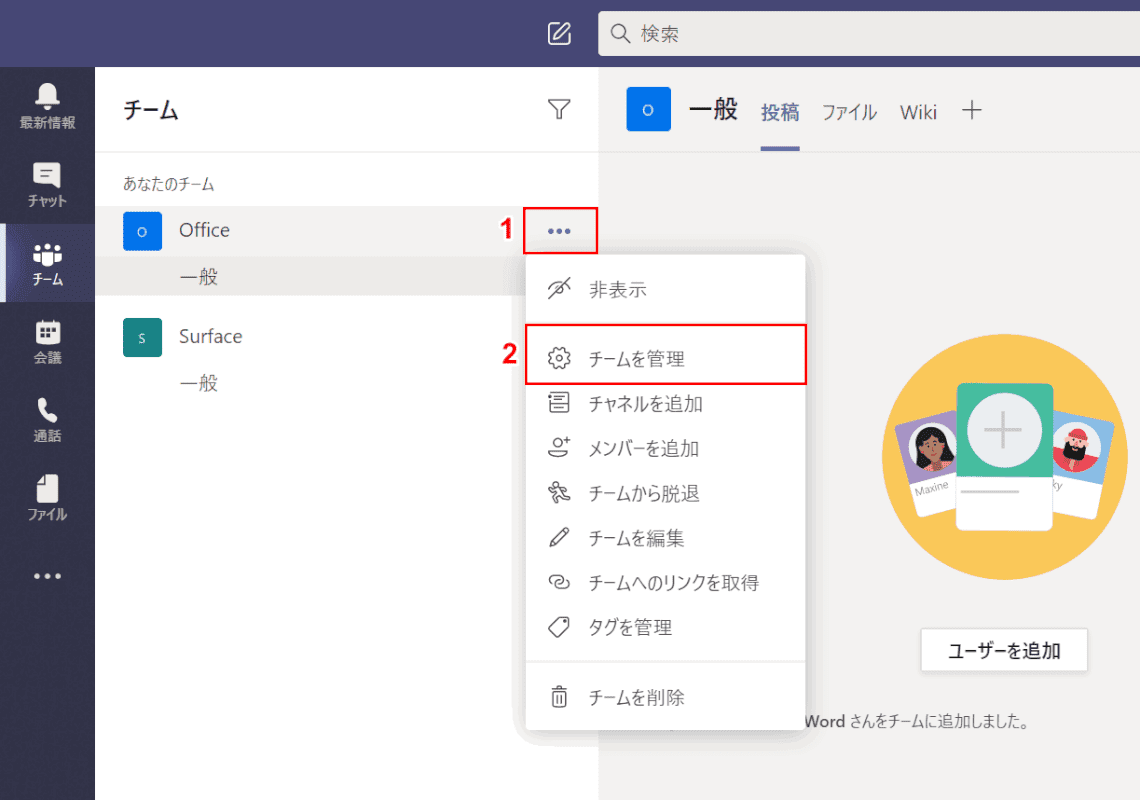Viewport: 1140px width, 800px height.
Task: Choose チャネルを追加 from the menu
Action: point(665,403)
